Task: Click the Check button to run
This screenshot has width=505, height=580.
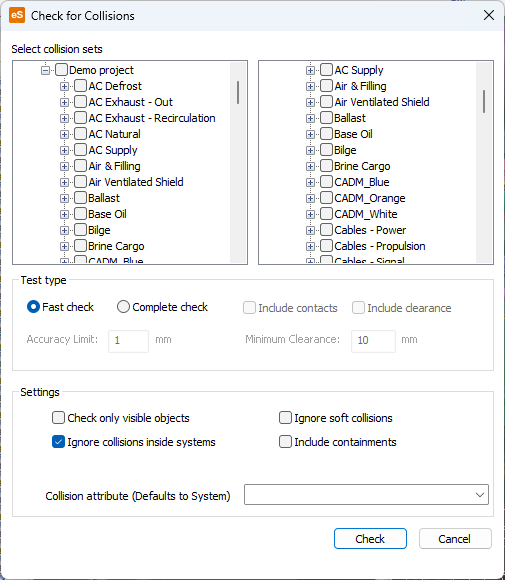Action: pyautogui.click(x=370, y=539)
